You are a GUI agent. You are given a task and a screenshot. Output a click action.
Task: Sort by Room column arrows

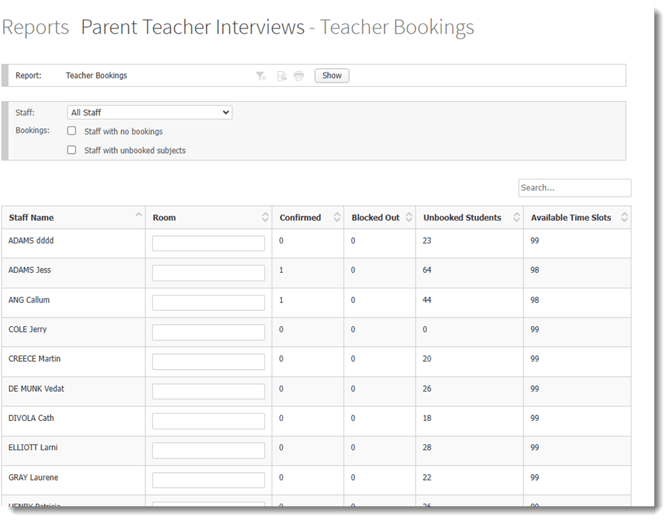pos(265,217)
